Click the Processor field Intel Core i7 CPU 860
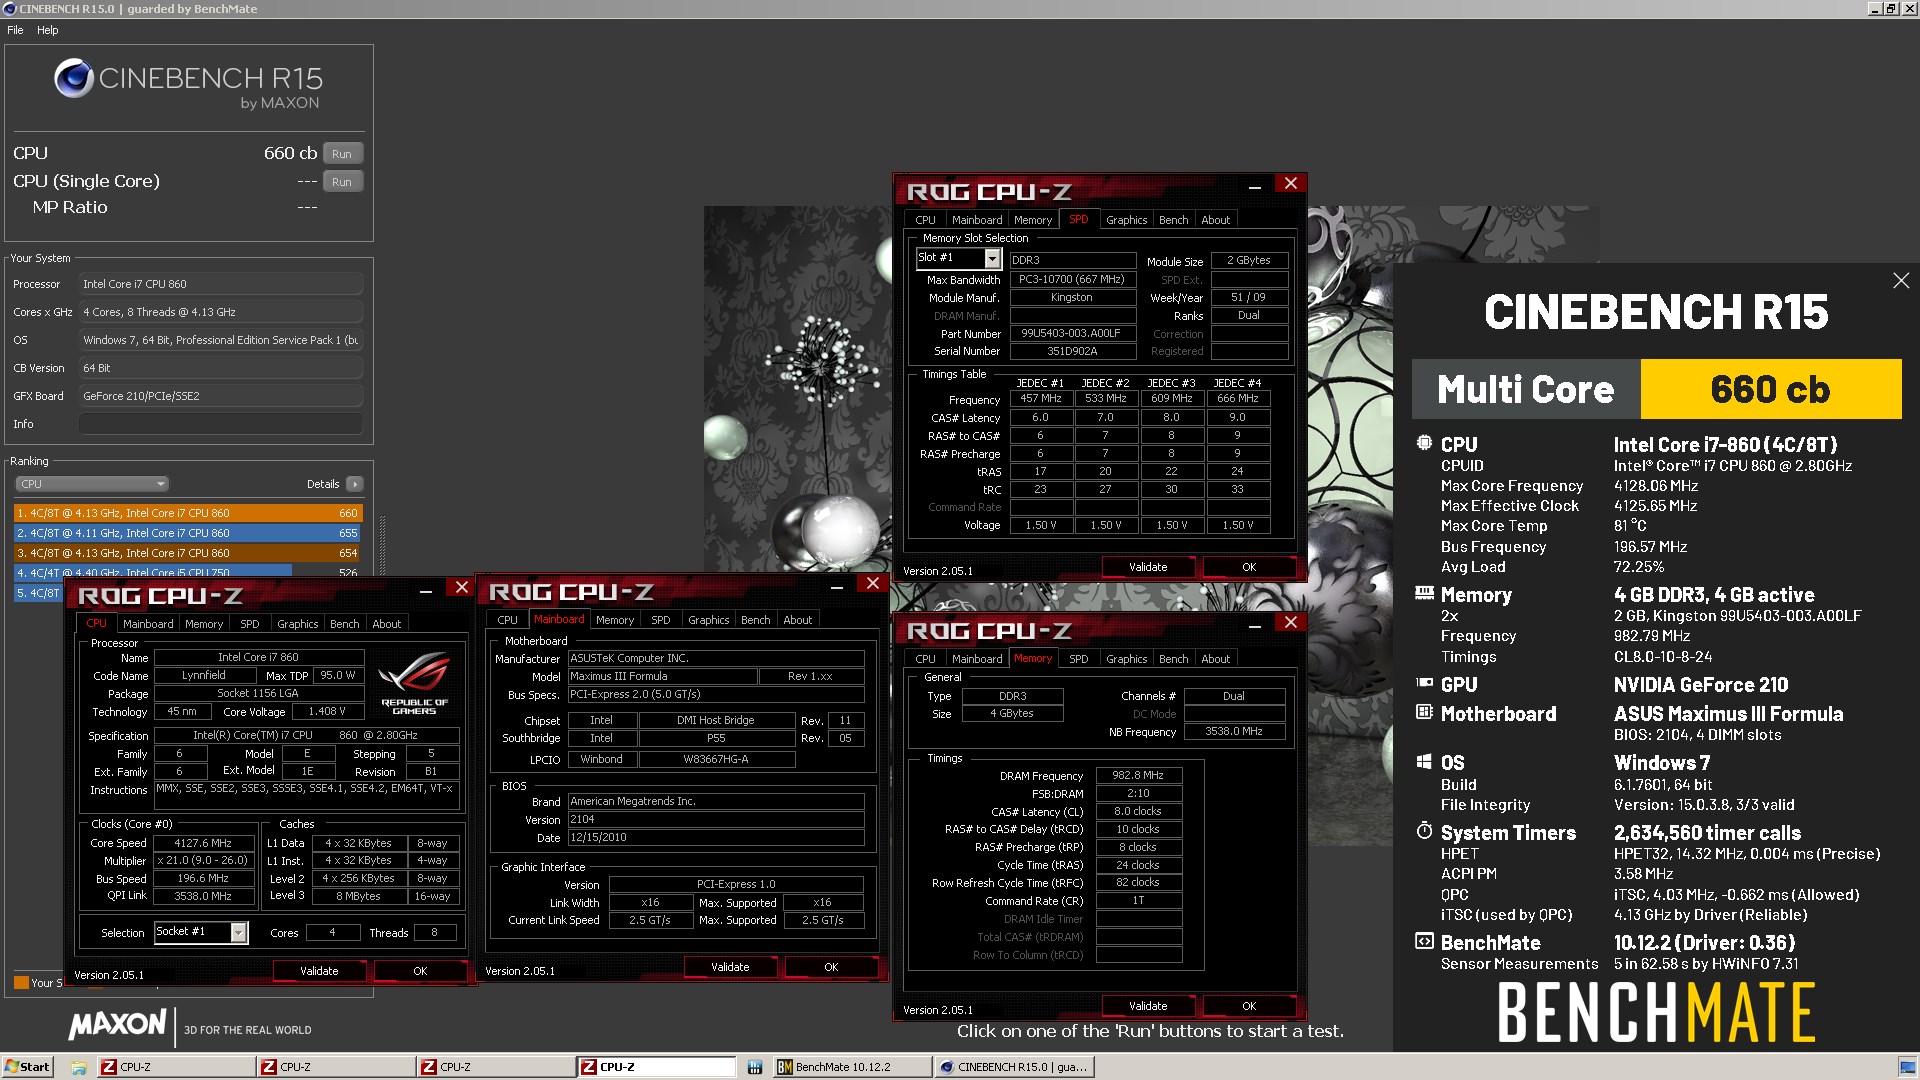 point(220,284)
